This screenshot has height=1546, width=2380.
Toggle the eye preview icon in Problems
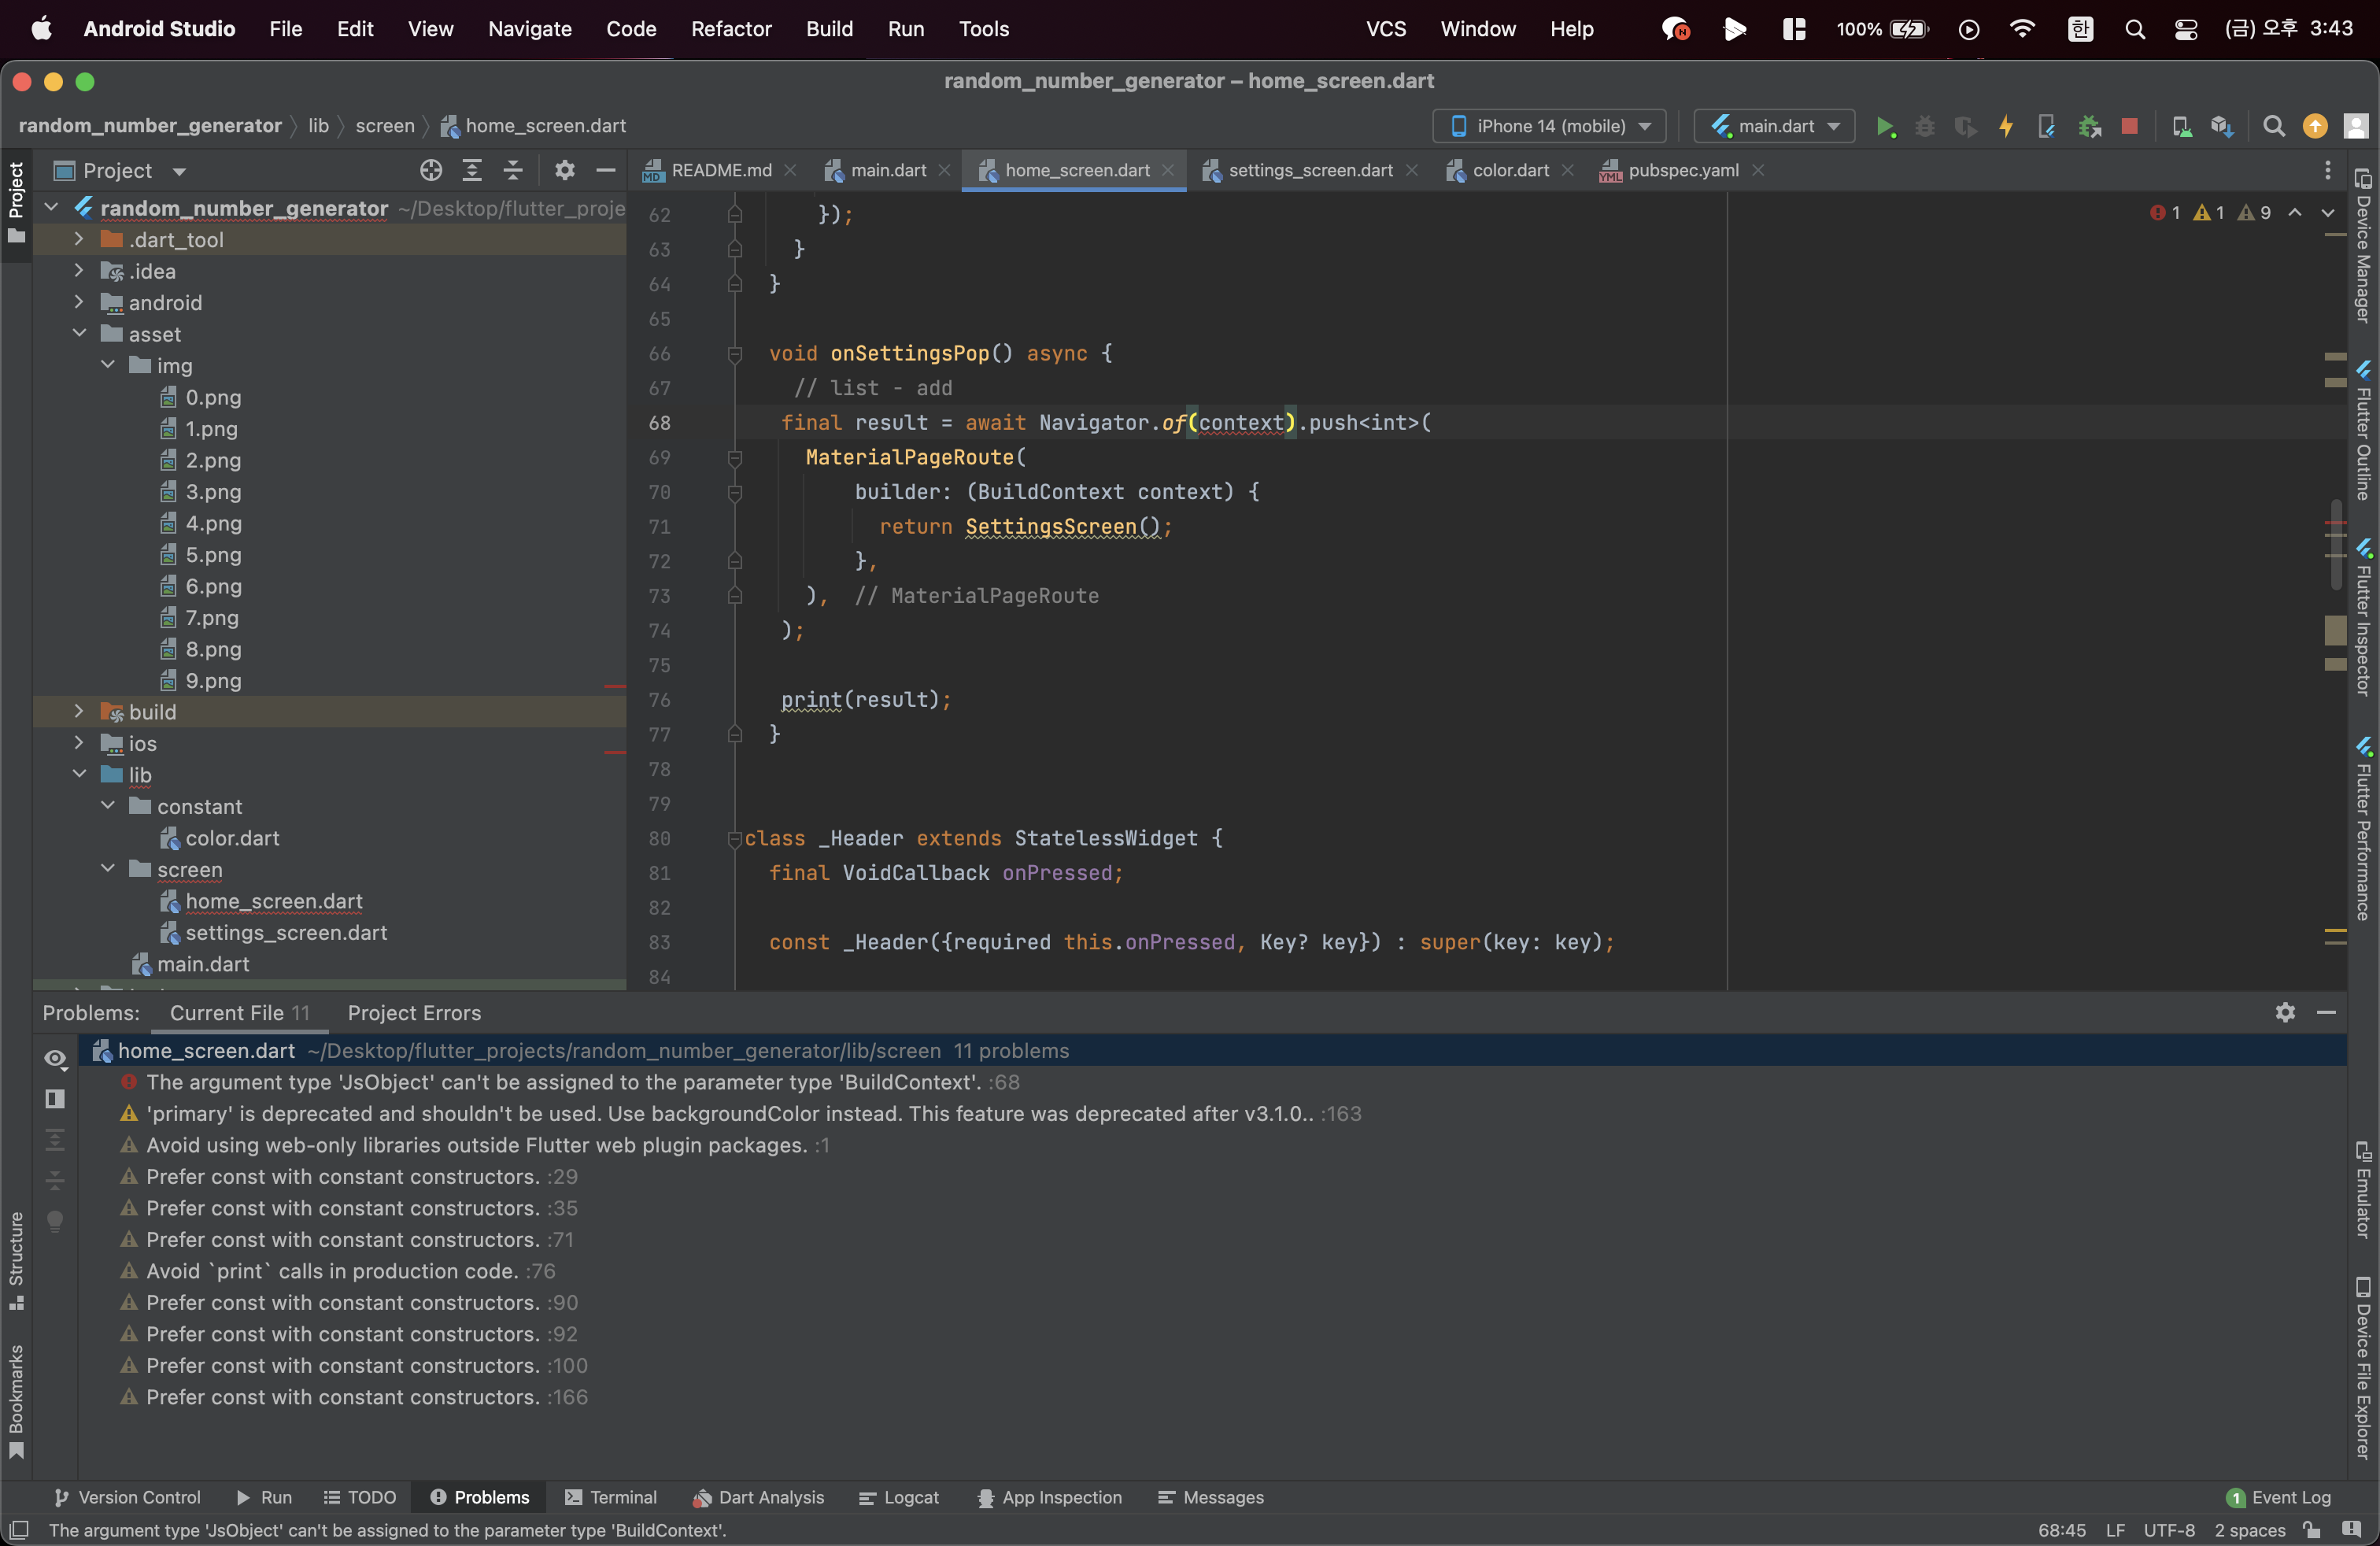point(55,1058)
